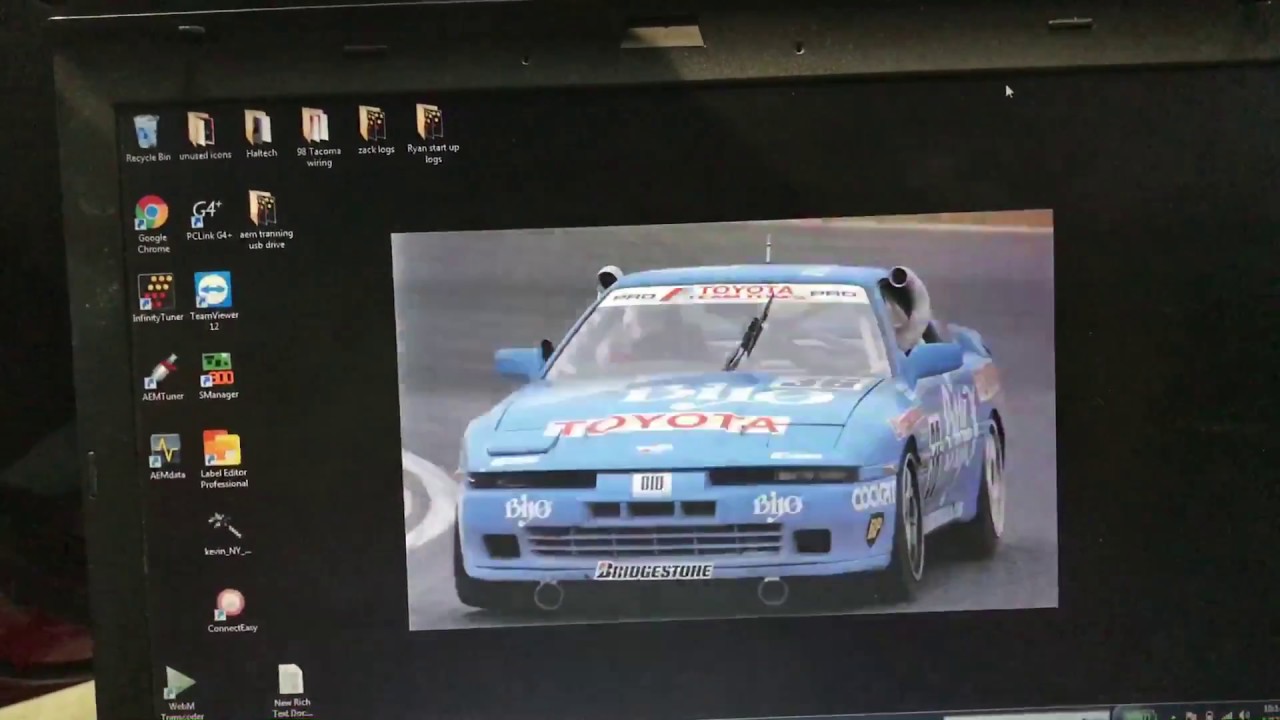Select the SManager desktop shortcut
This screenshot has height=720, width=1280.
coord(217,377)
